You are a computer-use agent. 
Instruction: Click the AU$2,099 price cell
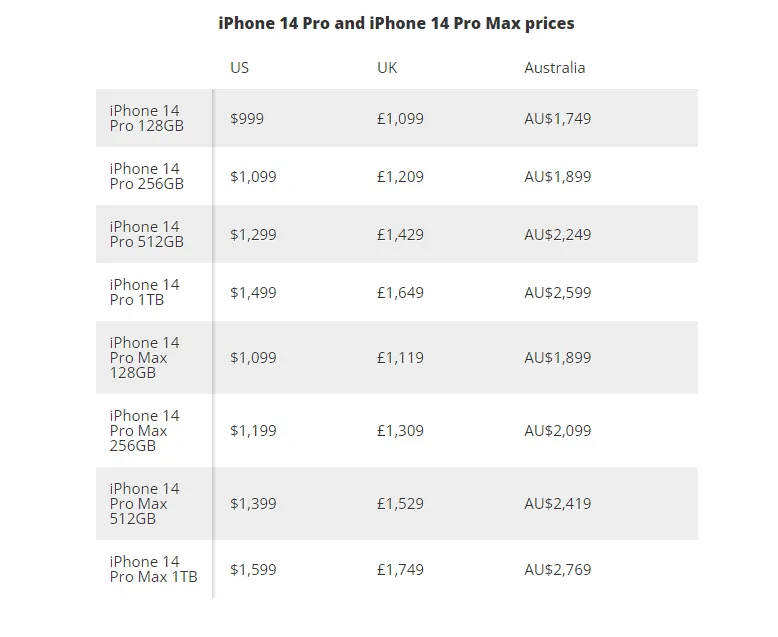pyautogui.click(x=558, y=431)
